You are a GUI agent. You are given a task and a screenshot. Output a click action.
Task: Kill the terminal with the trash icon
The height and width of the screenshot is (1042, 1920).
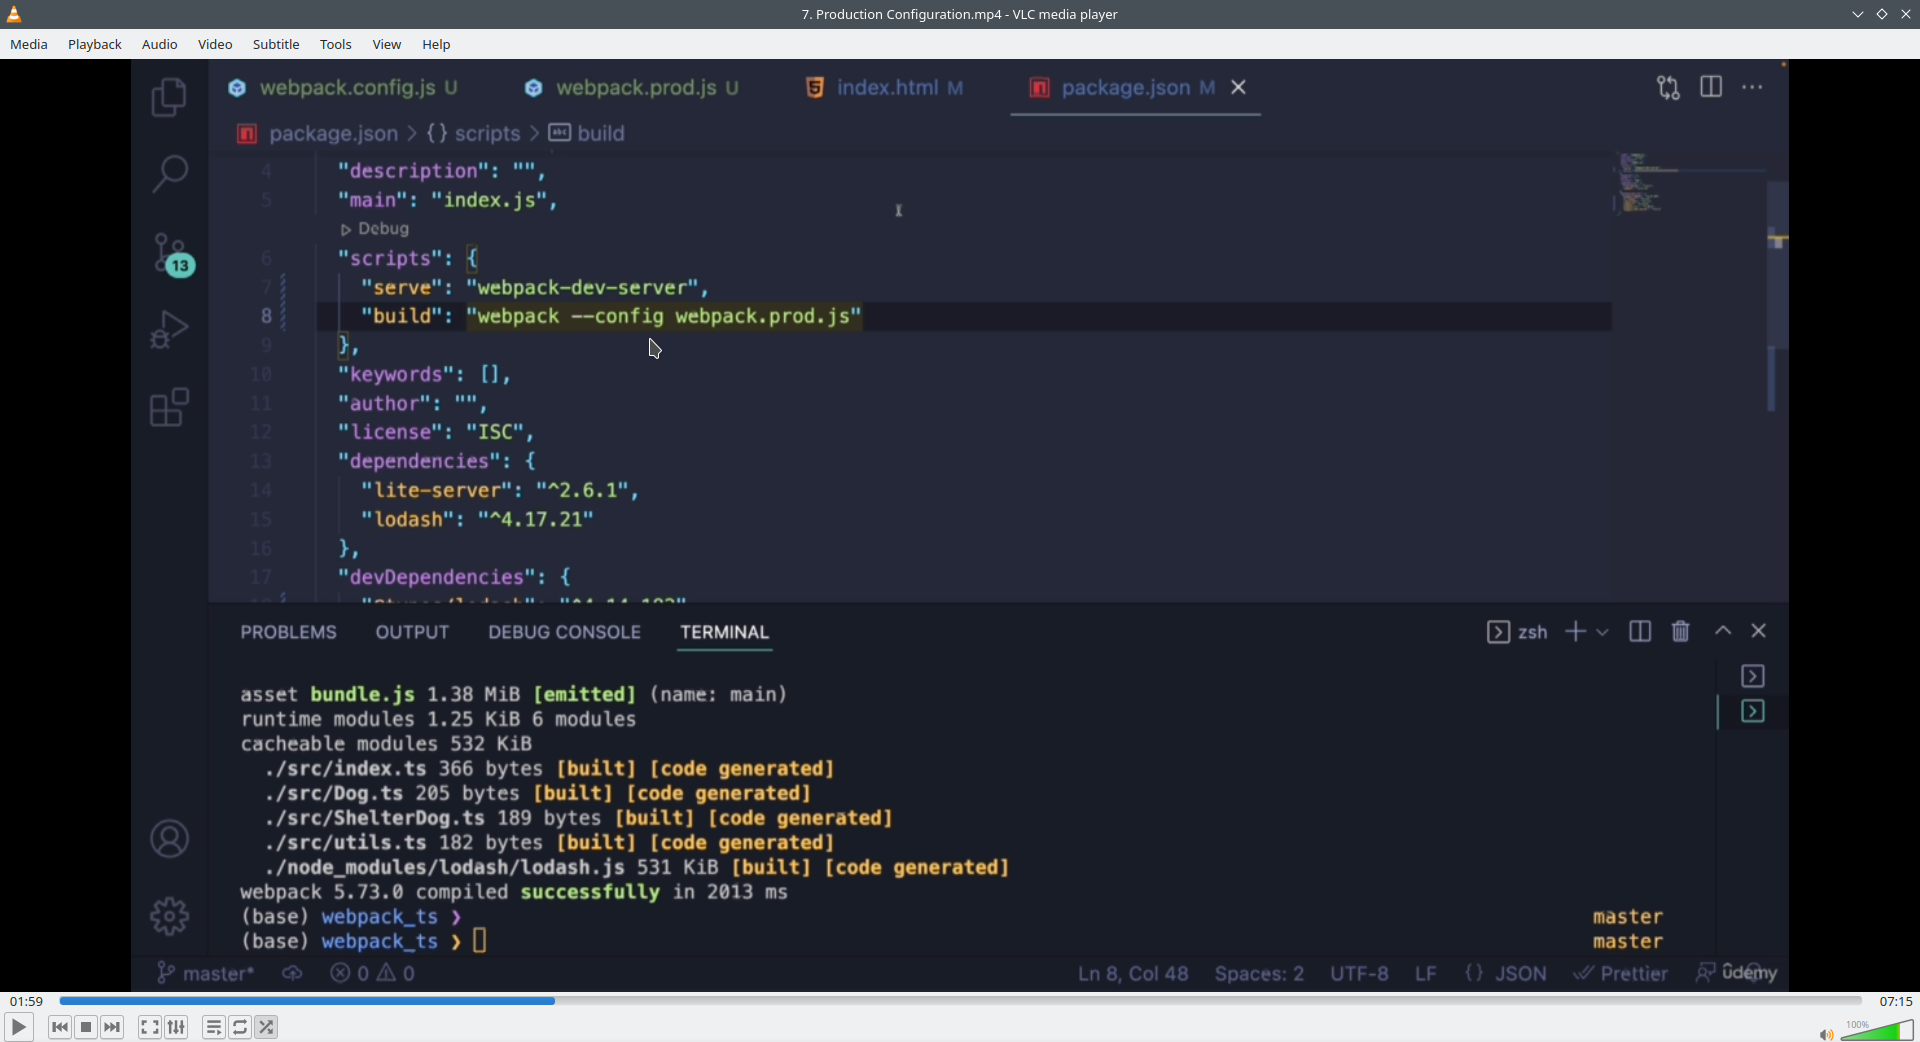point(1681,632)
